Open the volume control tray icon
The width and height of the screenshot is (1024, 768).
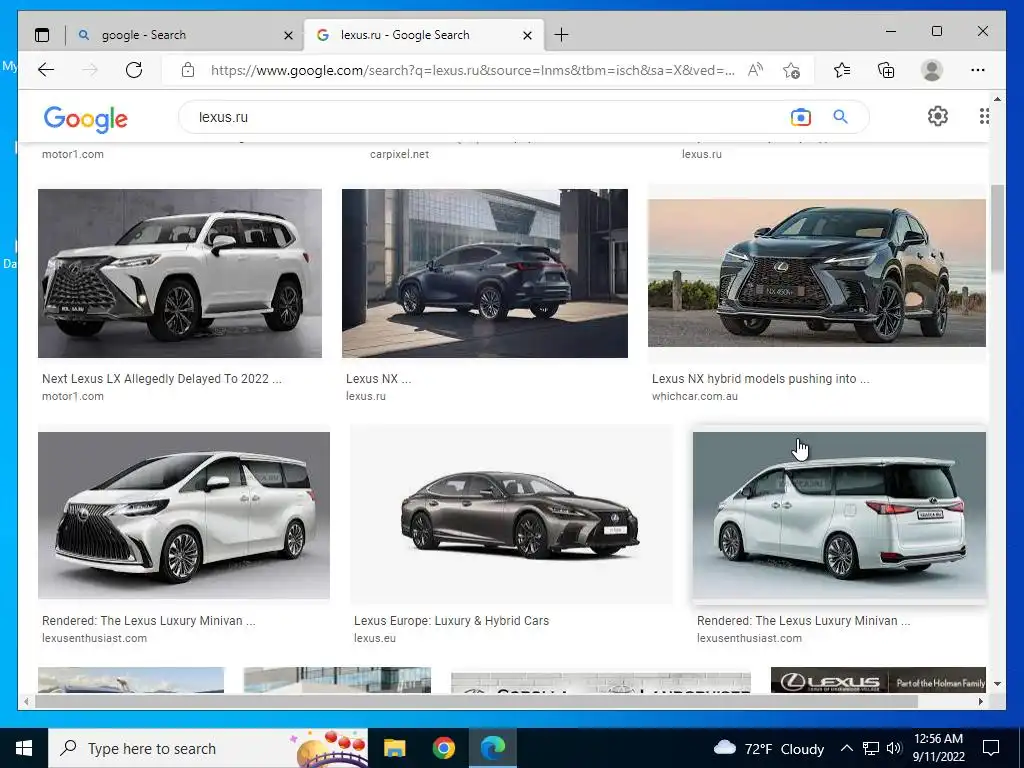[x=894, y=749]
